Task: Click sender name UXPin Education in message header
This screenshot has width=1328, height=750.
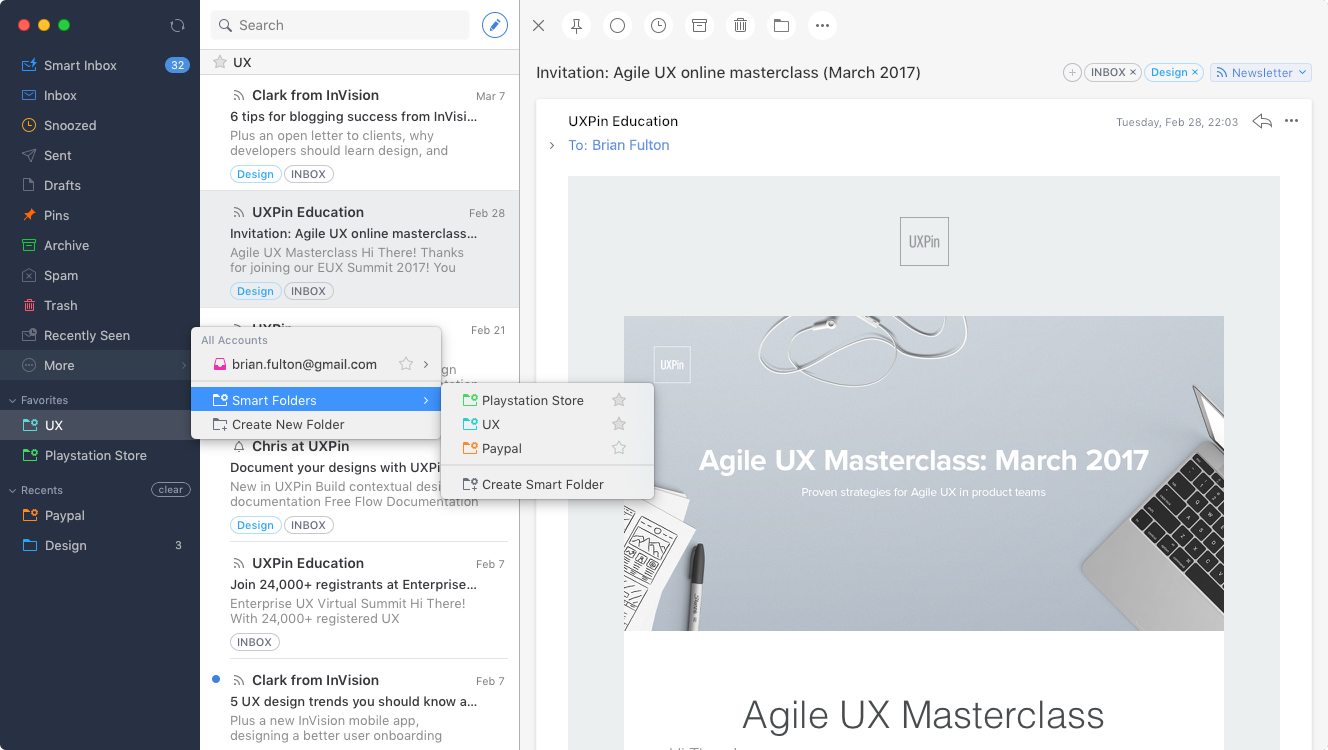Action: (623, 121)
